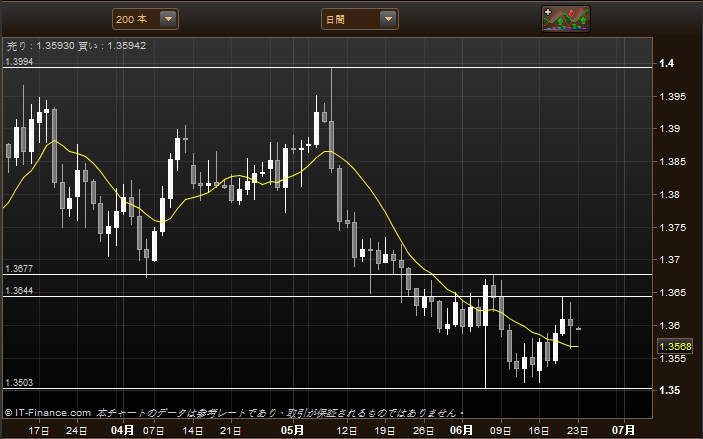The width and height of the screenshot is (703, 439).
Task: Click the arrow on the 日間 selector
Action: 388,19
